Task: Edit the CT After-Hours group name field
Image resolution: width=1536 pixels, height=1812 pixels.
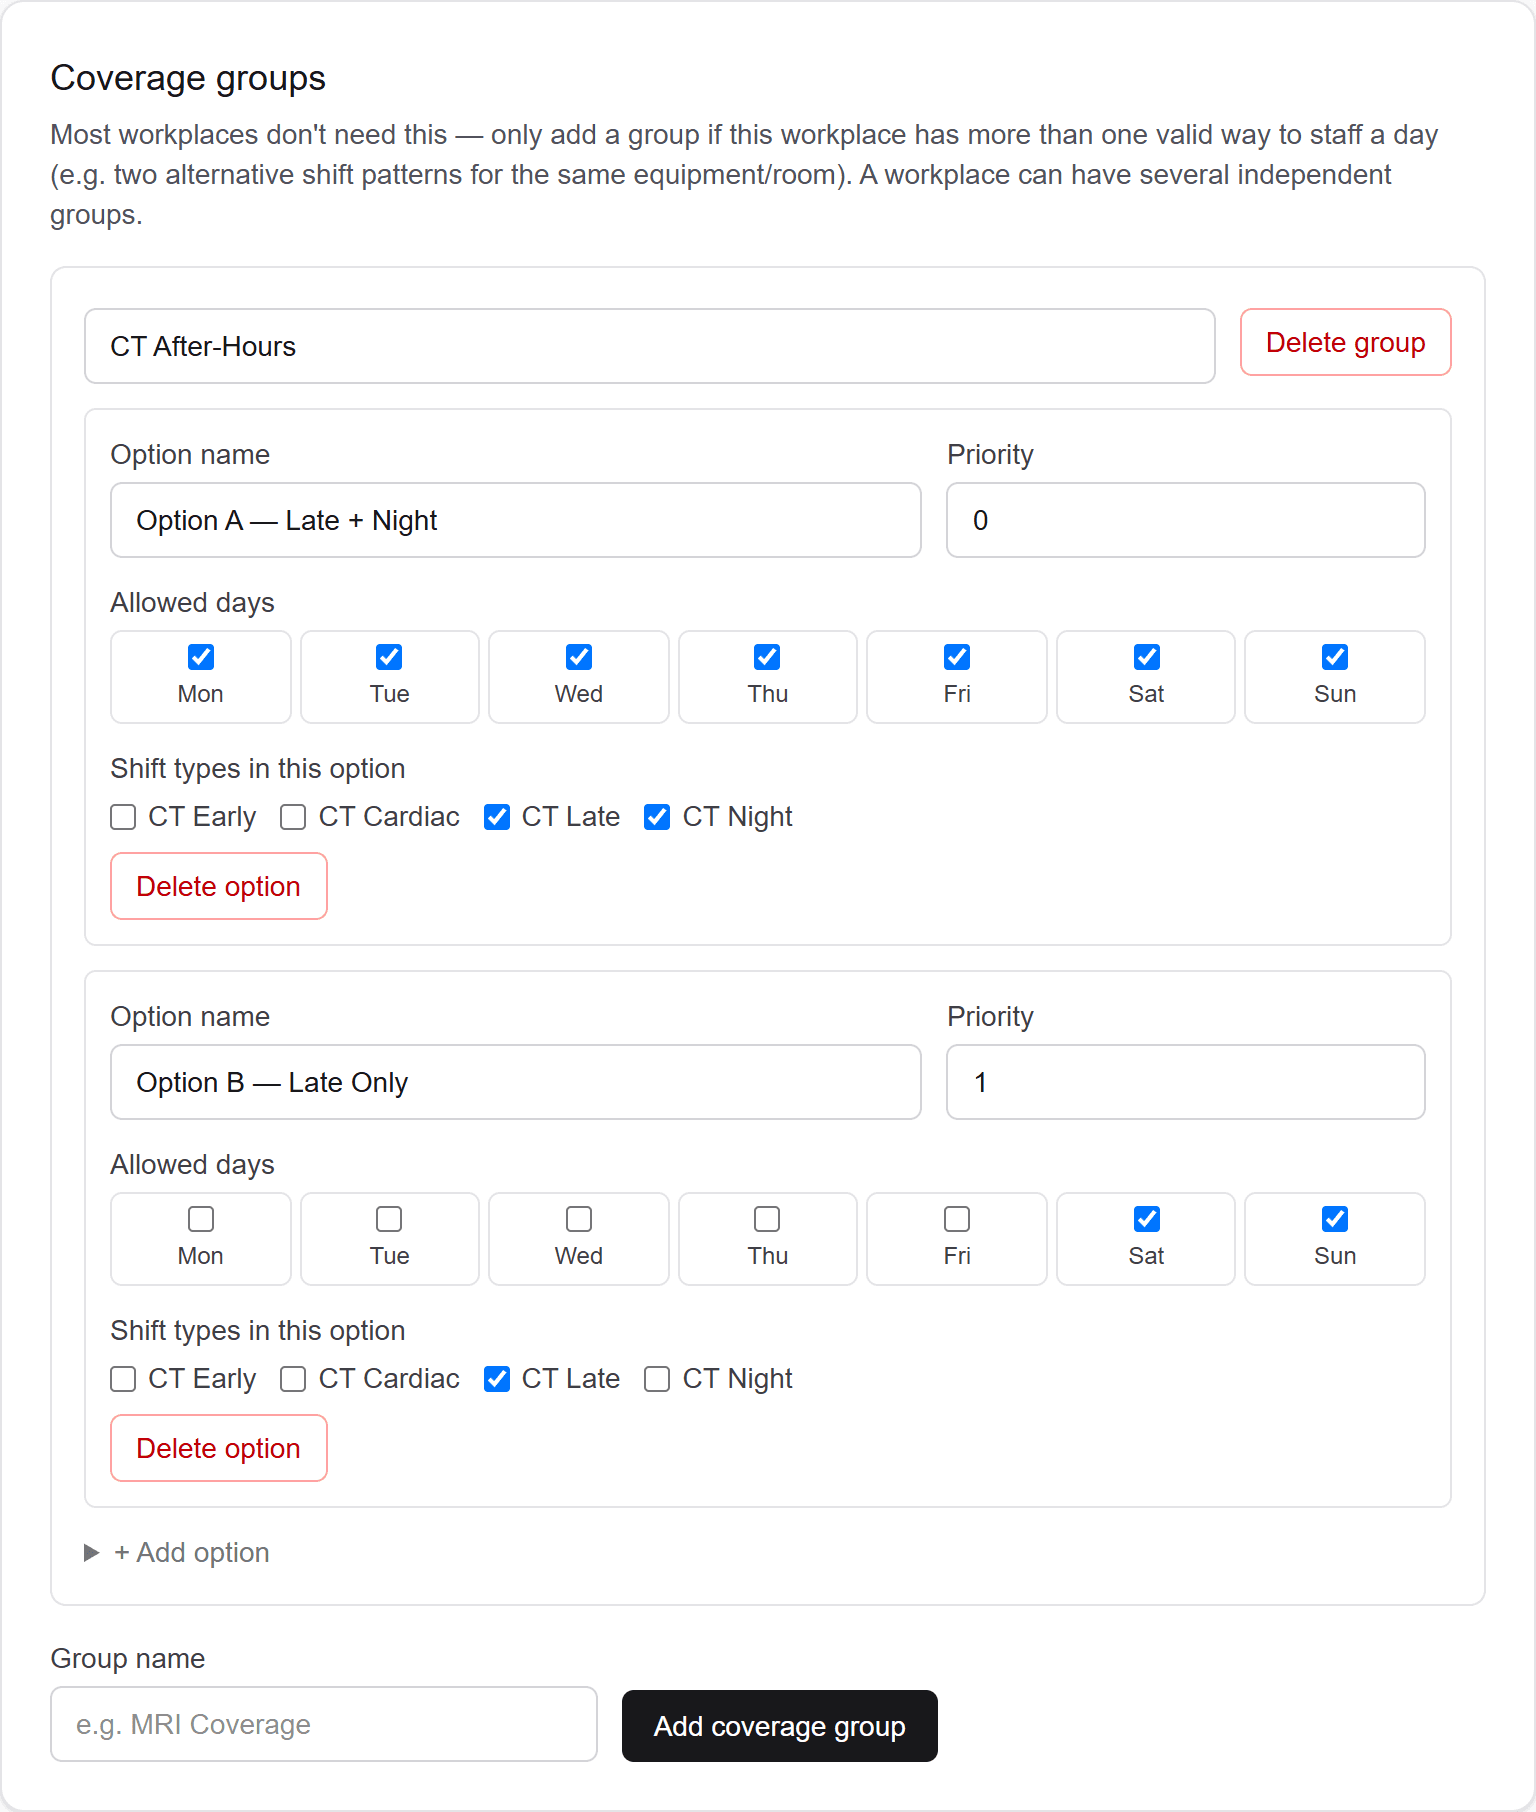Action: coord(650,346)
